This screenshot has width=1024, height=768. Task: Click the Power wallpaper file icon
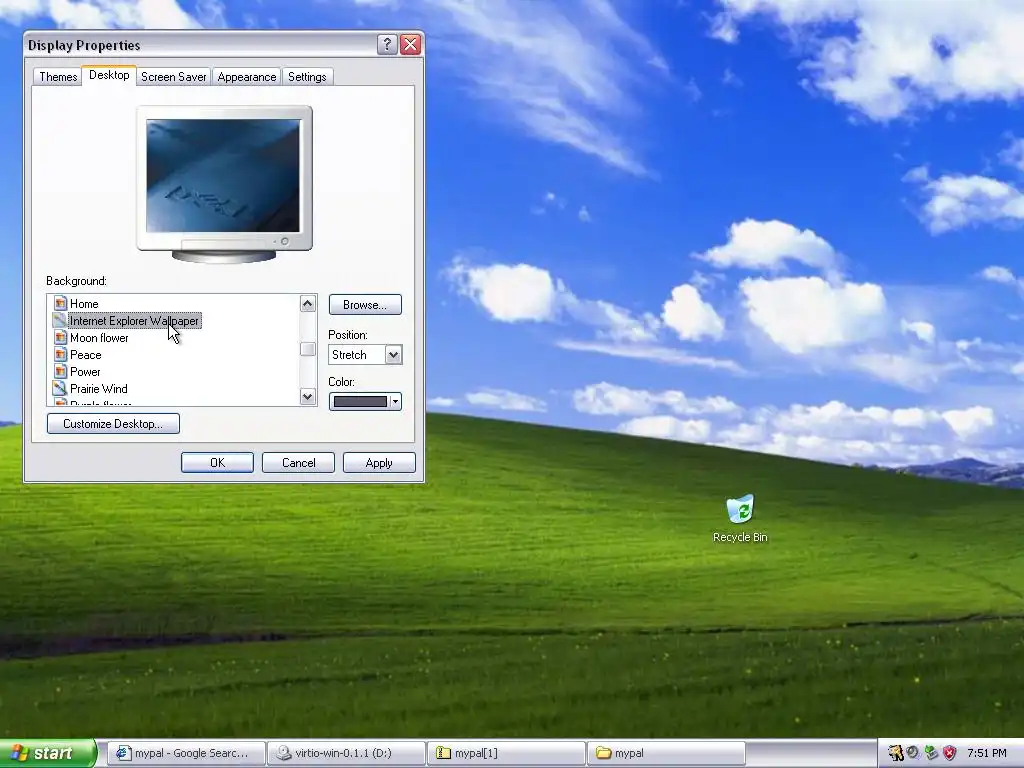60,372
